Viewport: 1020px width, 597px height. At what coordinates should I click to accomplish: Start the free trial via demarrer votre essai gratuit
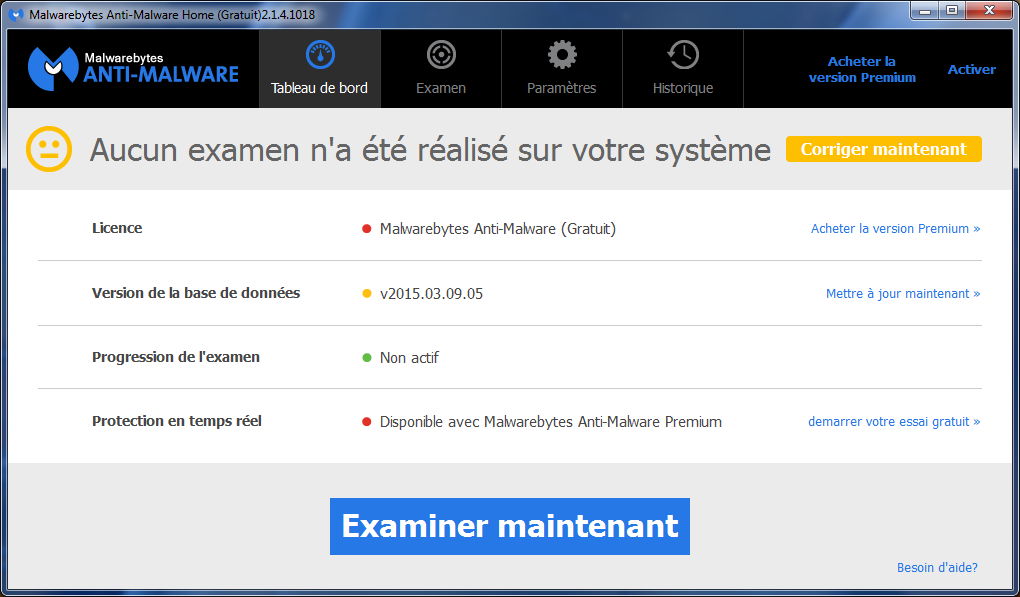pos(893,421)
